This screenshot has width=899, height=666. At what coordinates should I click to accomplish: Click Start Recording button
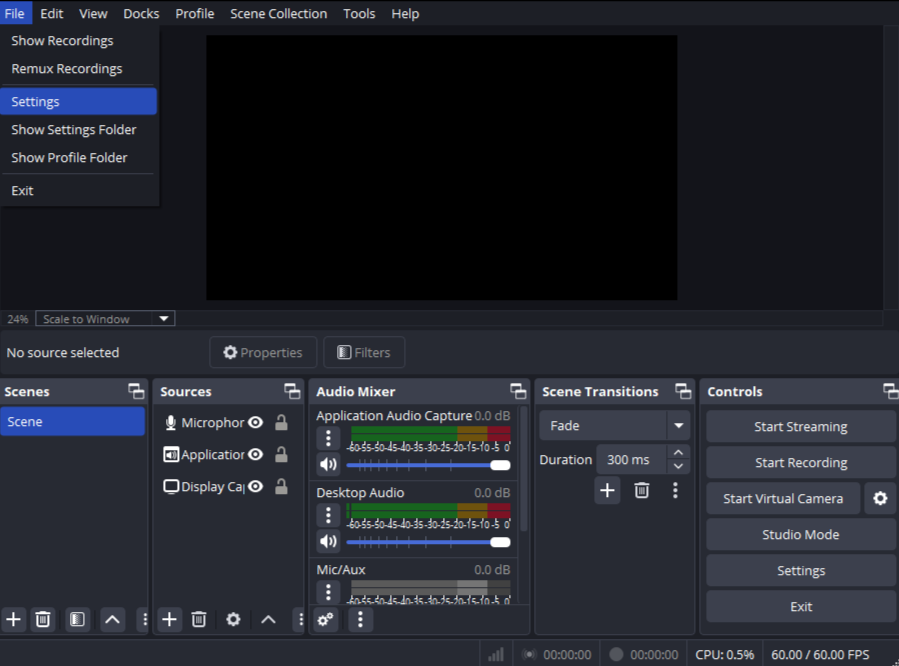click(800, 463)
